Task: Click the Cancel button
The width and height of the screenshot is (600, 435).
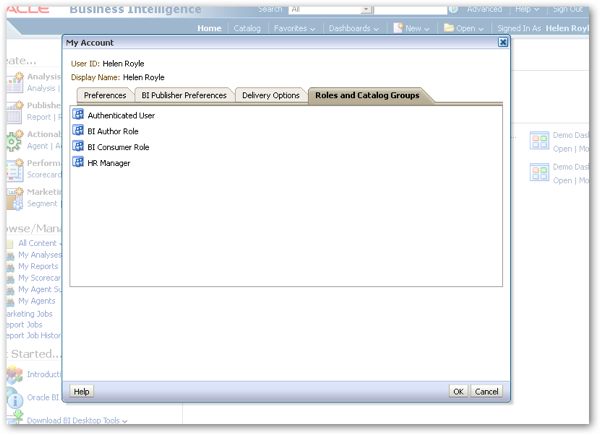Action: pyautogui.click(x=486, y=391)
